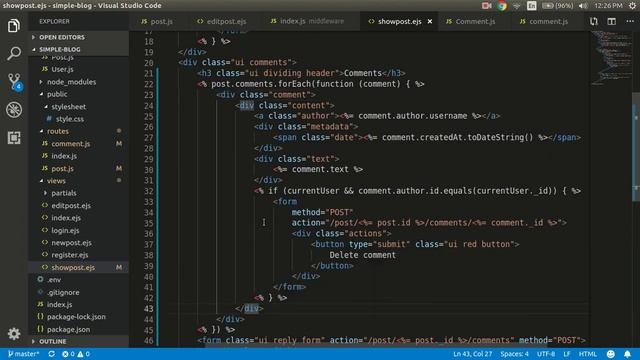Open the Extensions view icon
The width and height of the screenshot is (640, 360).
tap(14, 138)
